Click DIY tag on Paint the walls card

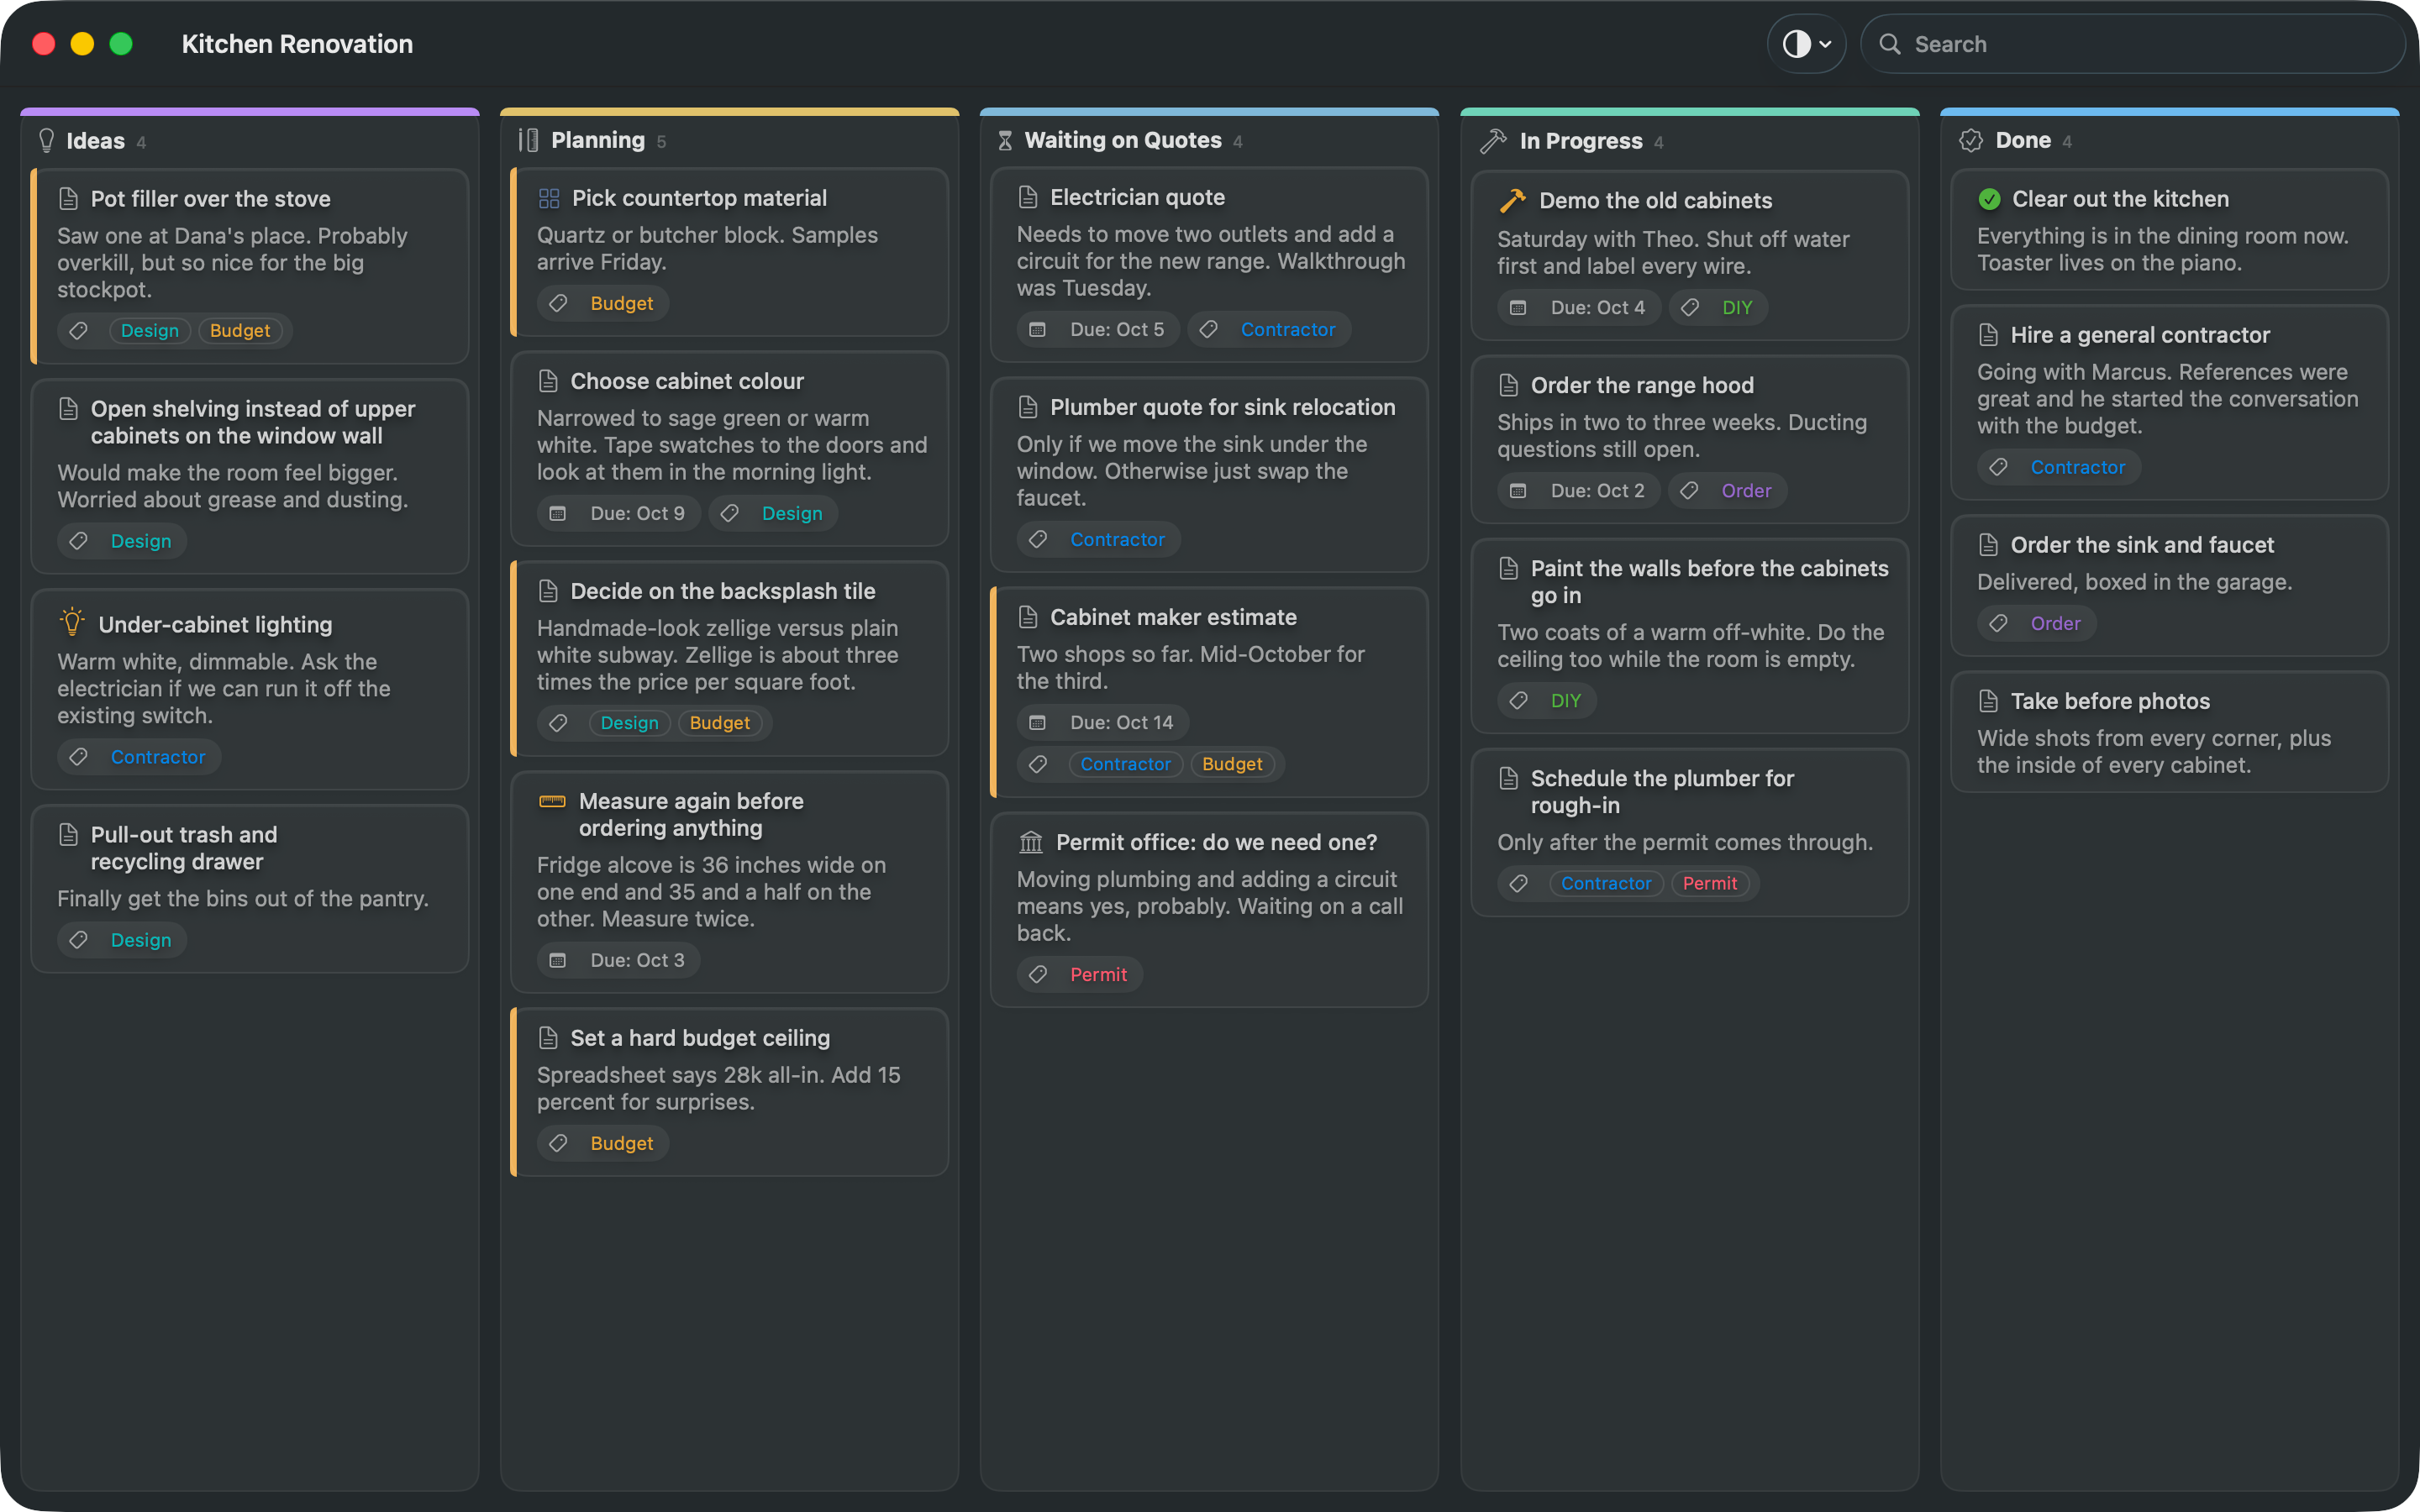coord(1565,701)
